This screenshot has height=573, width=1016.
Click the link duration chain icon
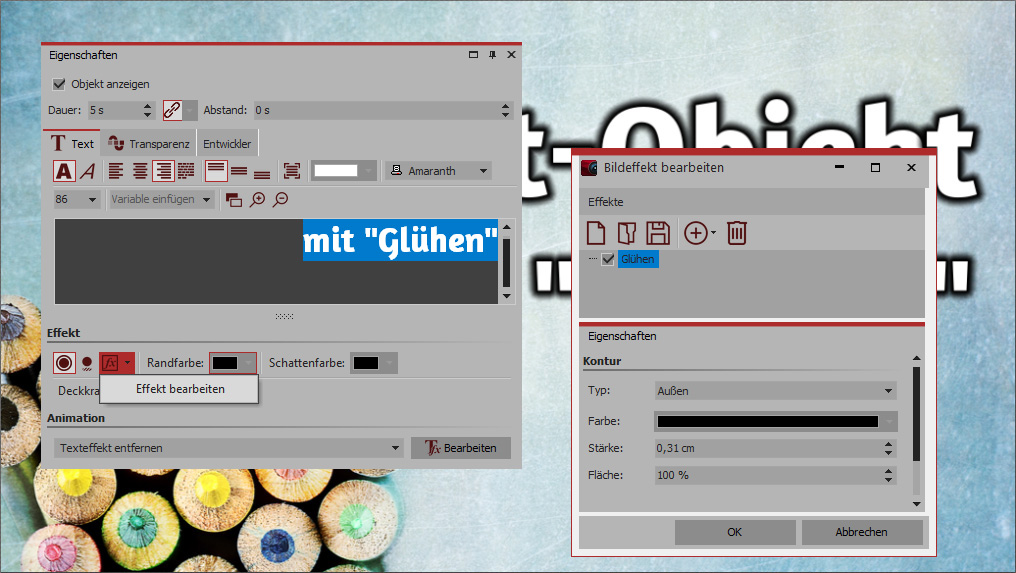[172, 110]
